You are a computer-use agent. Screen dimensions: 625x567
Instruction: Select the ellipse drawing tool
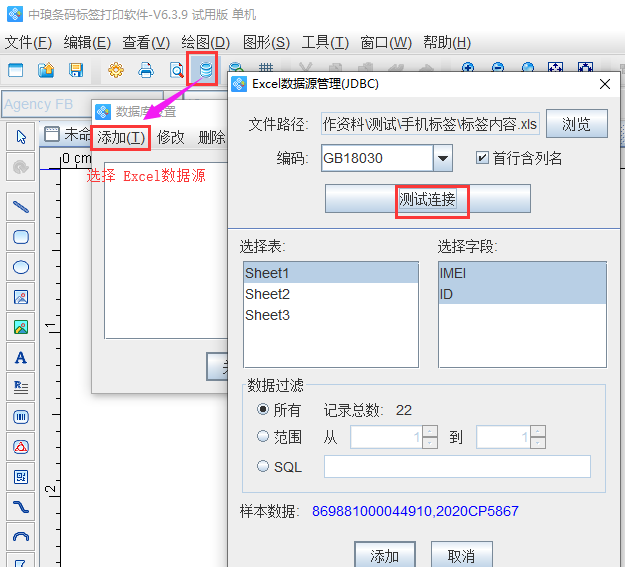pos(20,267)
